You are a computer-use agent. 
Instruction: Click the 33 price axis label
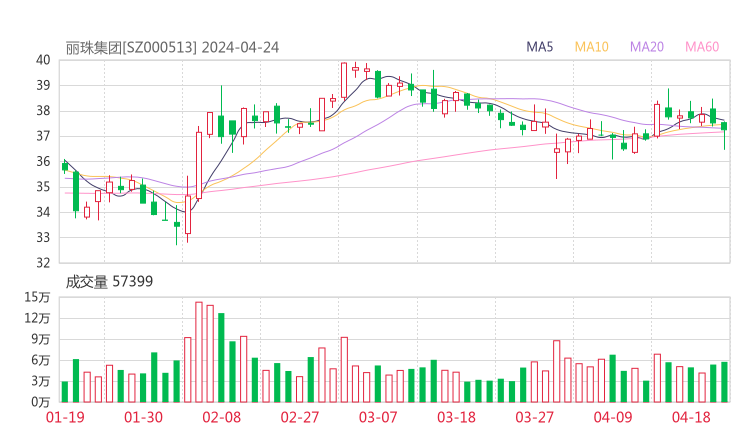pyautogui.click(x=43, y=237)
